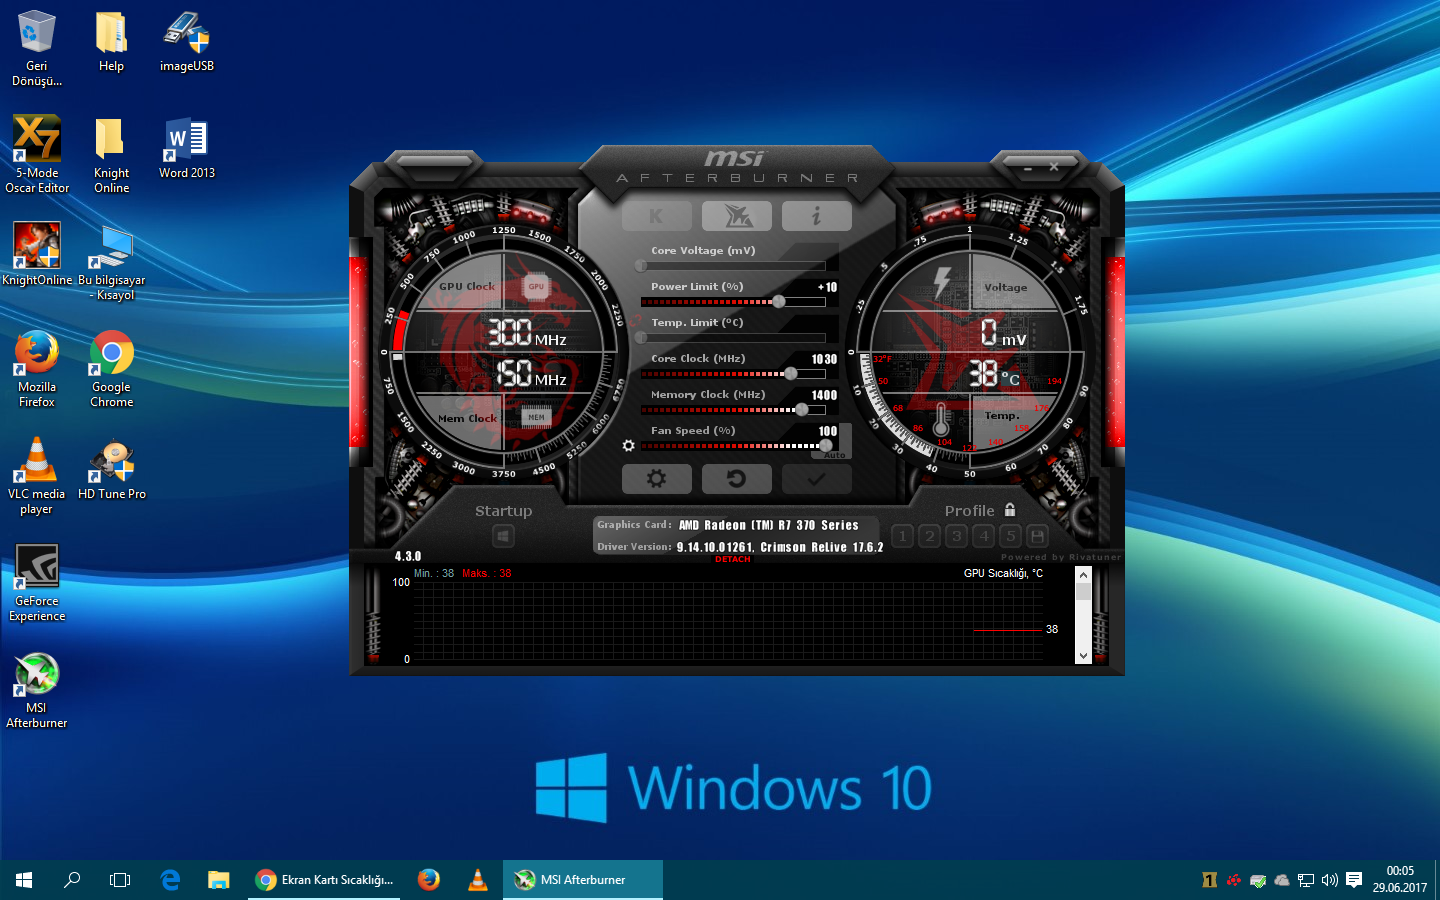Toggle the Profile lock icon
This screenshot has height=900, width=1440.
click(x=1010, y=510)
